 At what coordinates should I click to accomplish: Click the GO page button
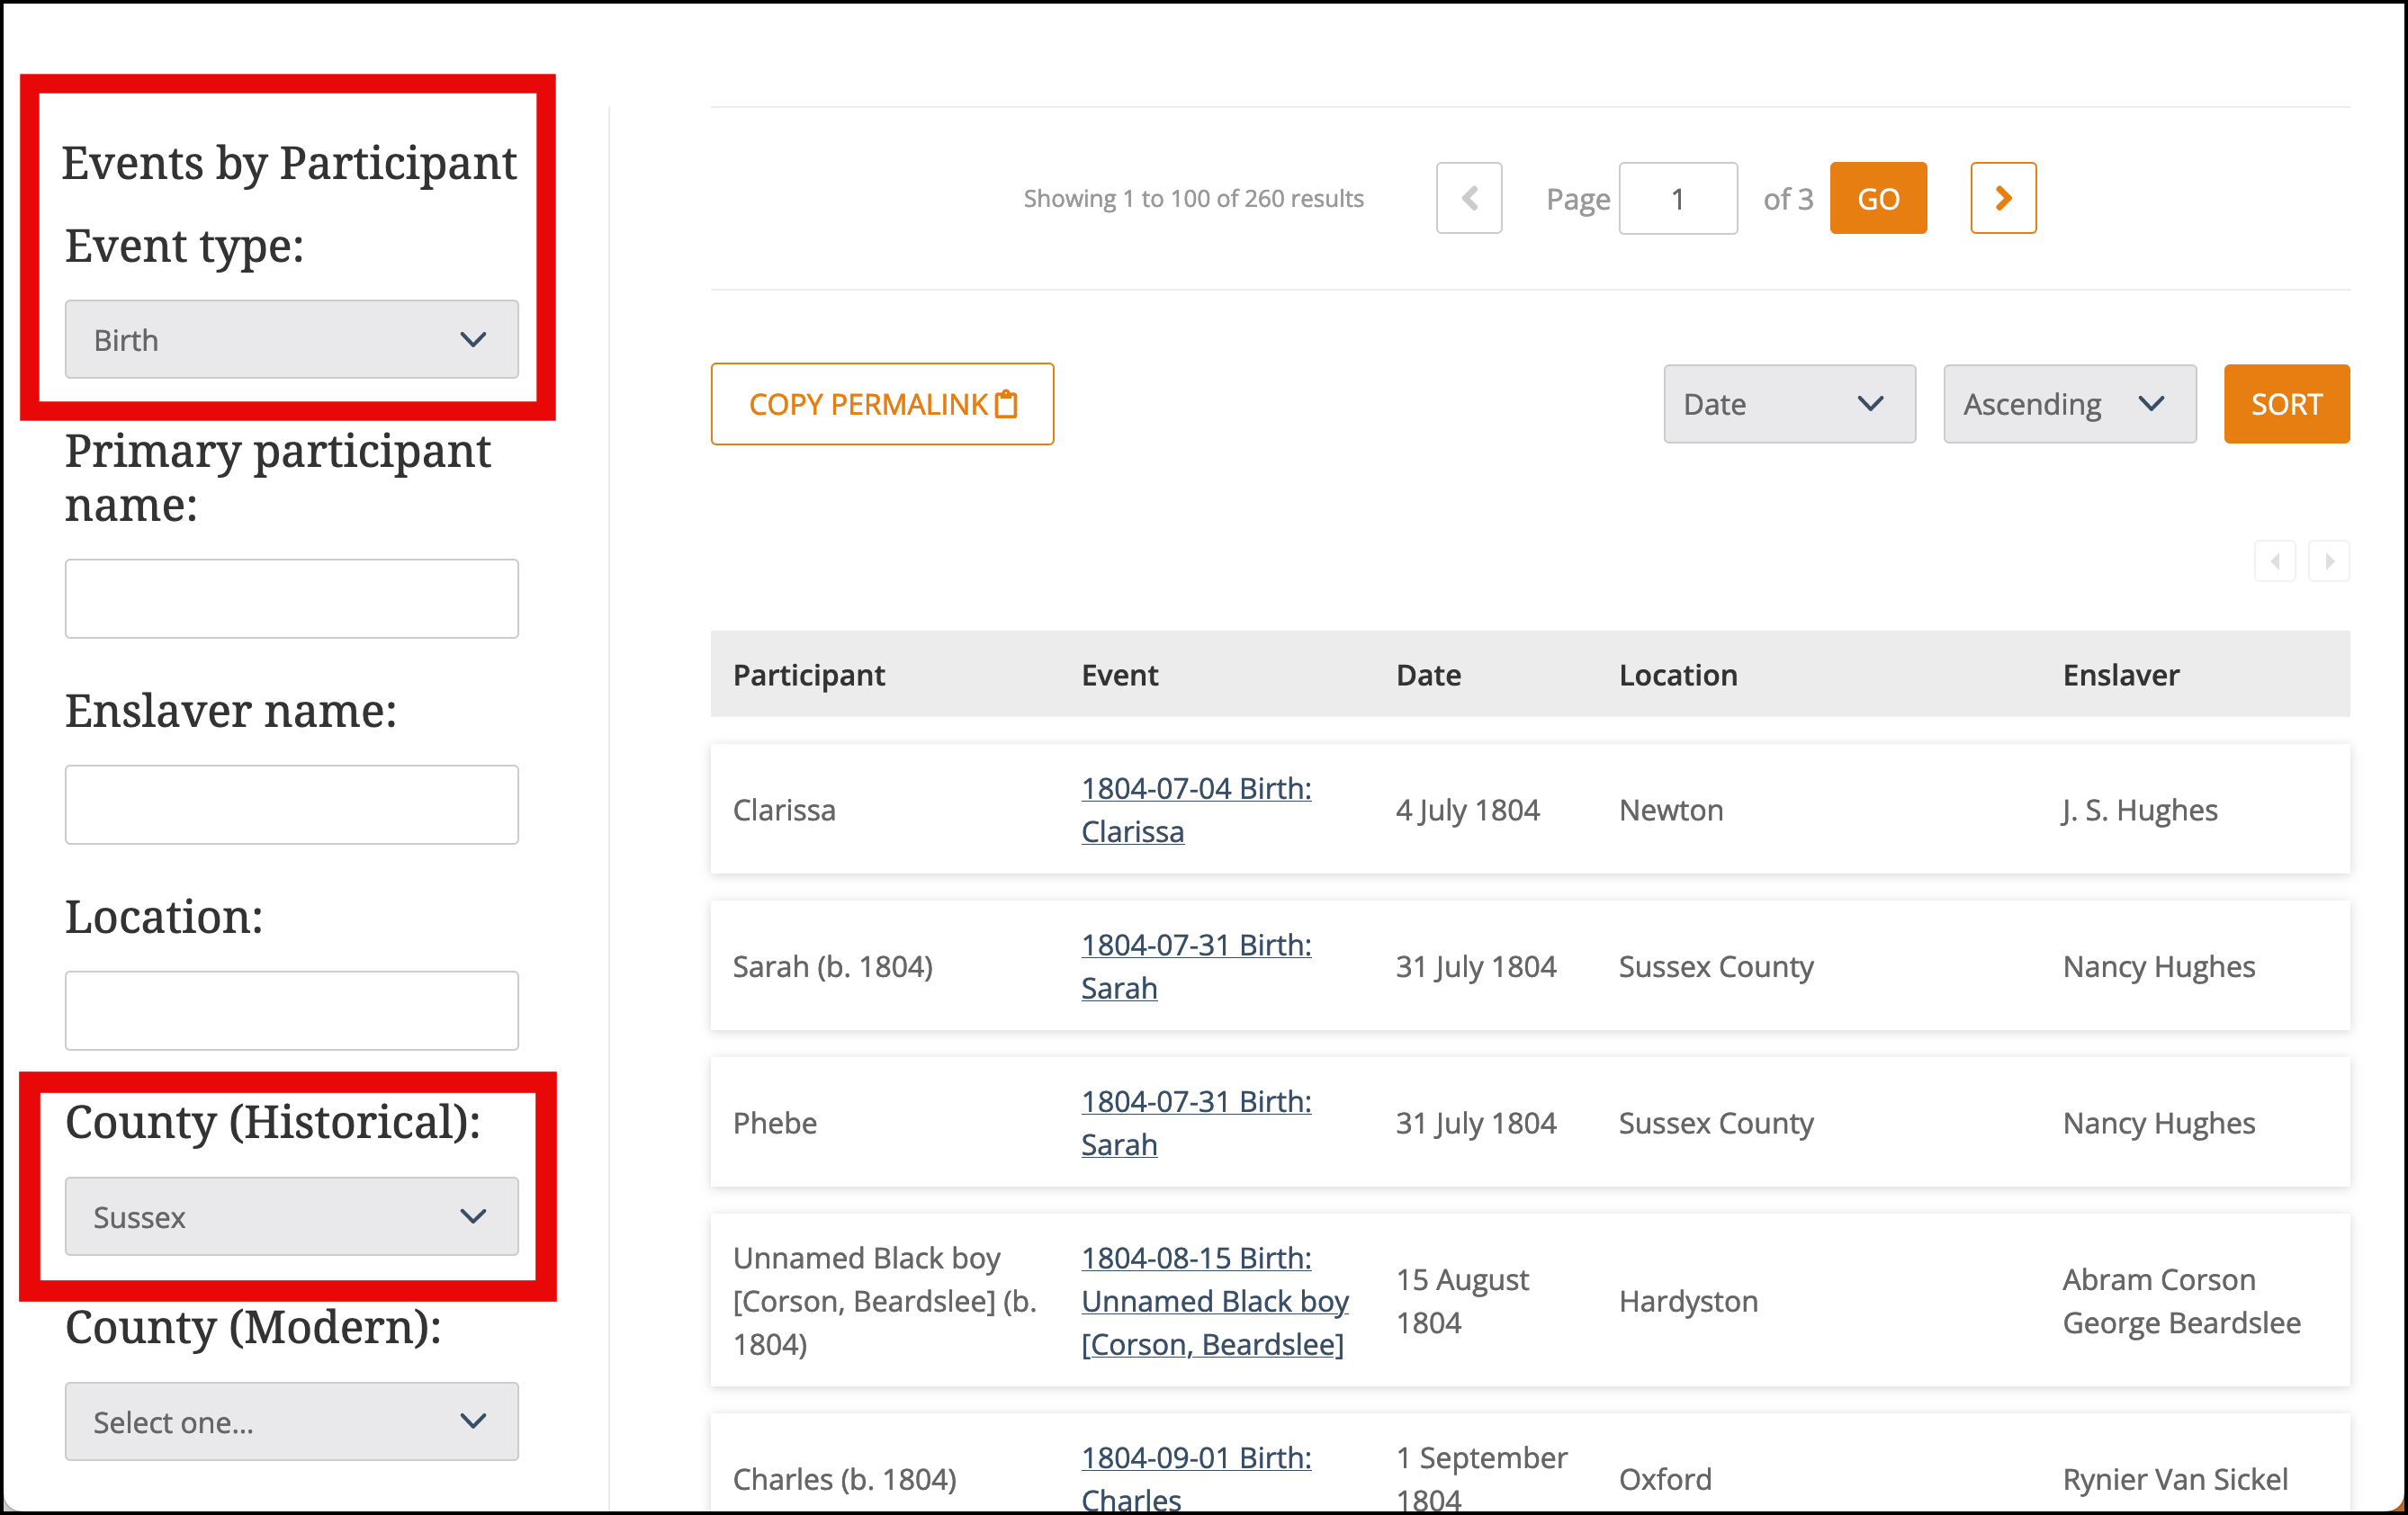click(1878, 198)
